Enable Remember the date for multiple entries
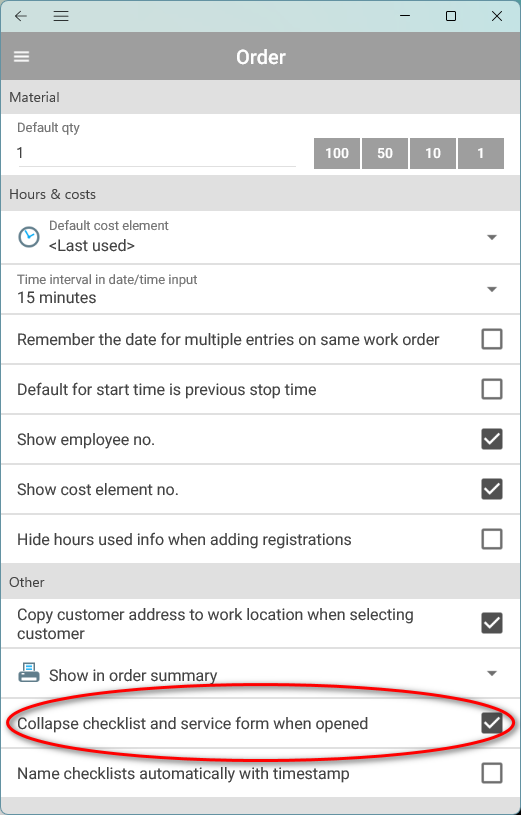521x815 pixels. coord(491,339)
